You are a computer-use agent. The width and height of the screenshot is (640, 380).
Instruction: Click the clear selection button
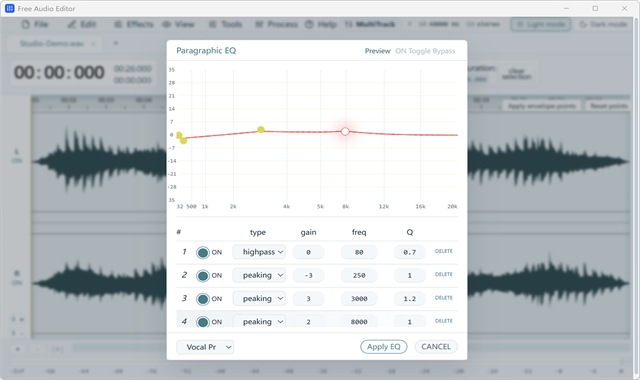click(x=516, y=73)
